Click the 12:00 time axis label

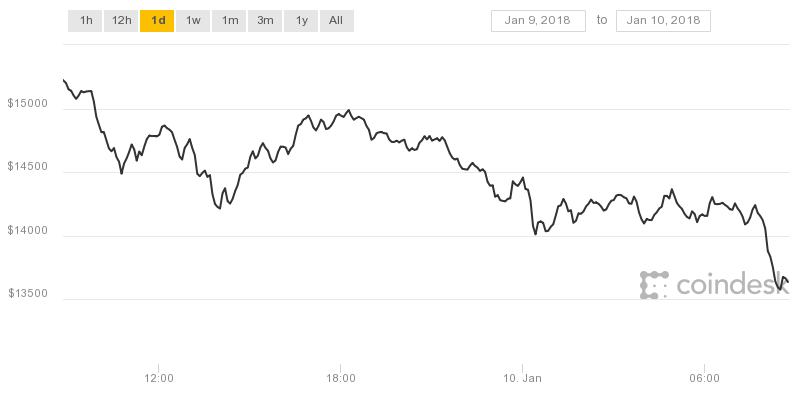(x=159, y=379)
